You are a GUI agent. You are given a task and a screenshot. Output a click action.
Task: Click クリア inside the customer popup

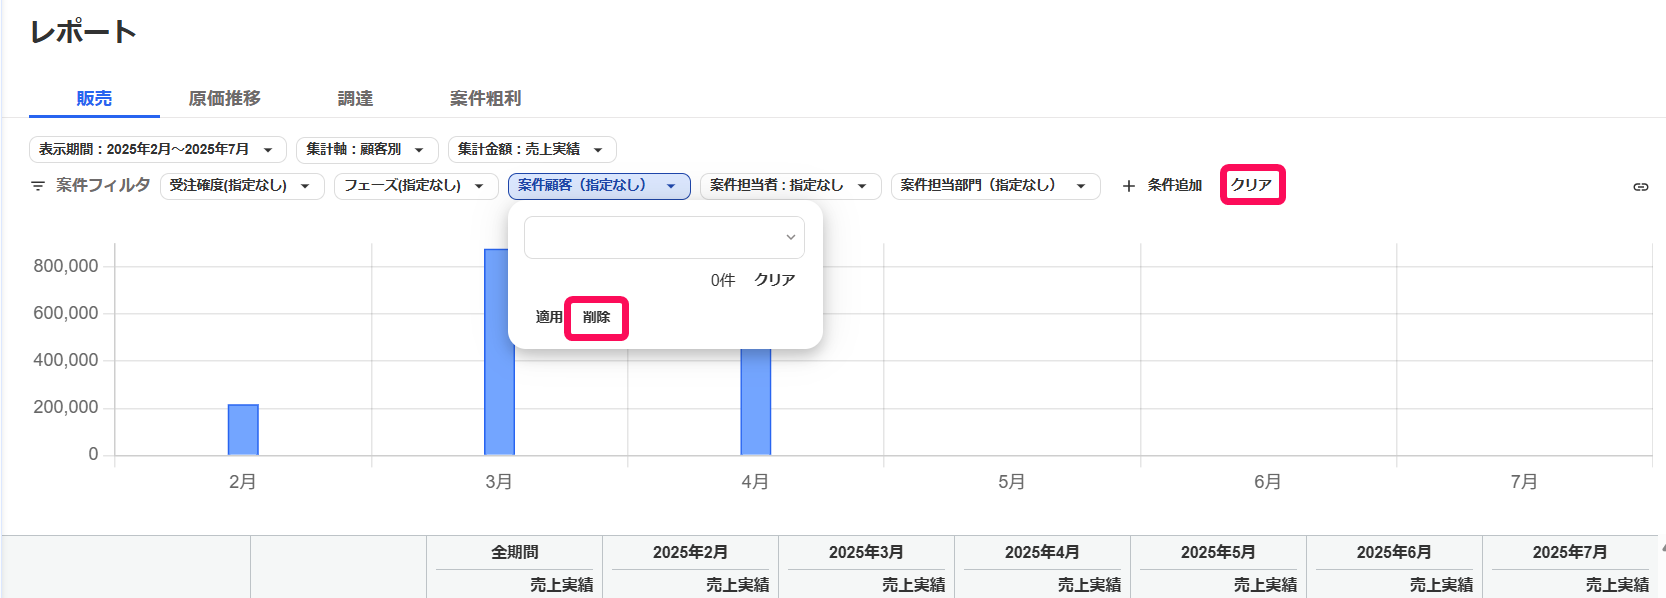[x=774, y=280]
